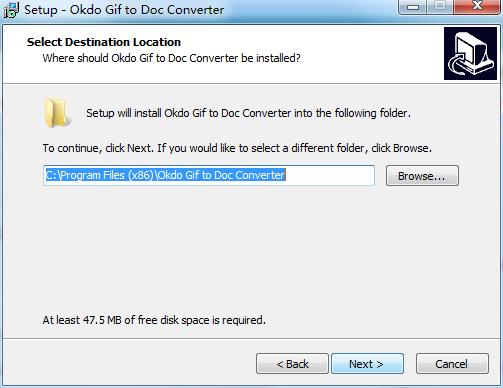Viewport: 503px width, 388px height.
Task: Click the 'Where should Okdo Gif' subtitle text
Action: [x=171, y=58]
